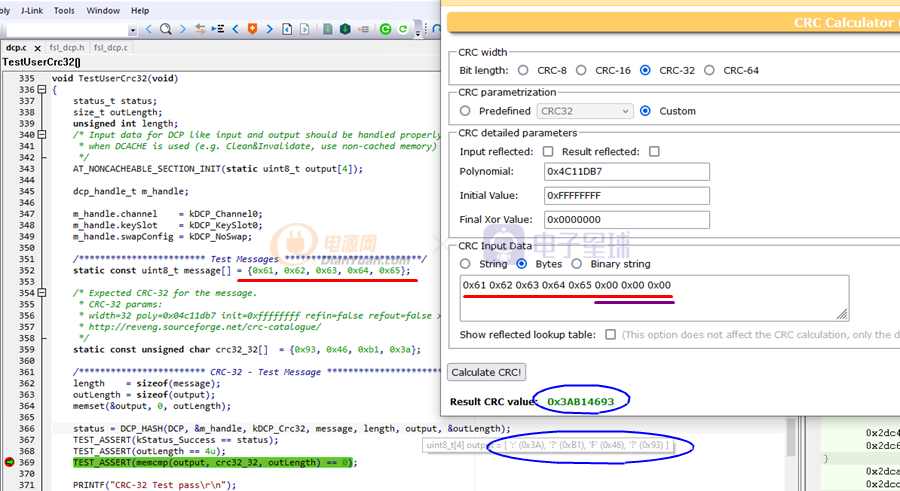Open the J-Link menu
Image resolution: width=900 pixels, height=491 pixels.
pyautogui.click(x=31, y=10)
